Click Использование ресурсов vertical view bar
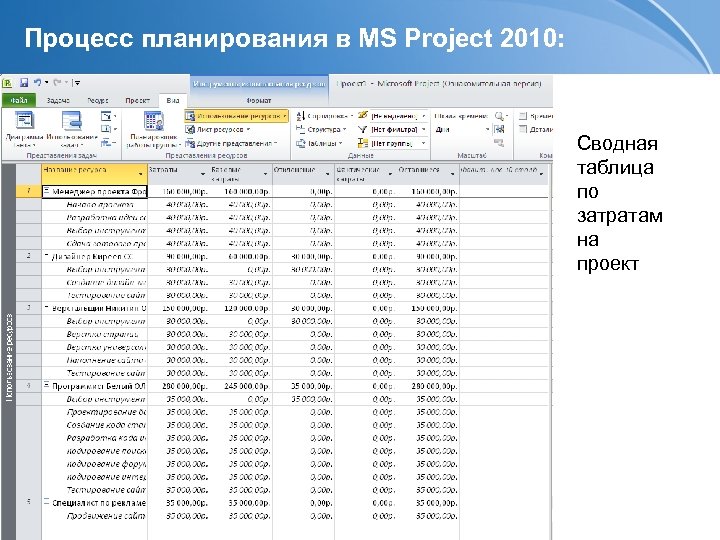The image size is (720, 540). [9, 358]
